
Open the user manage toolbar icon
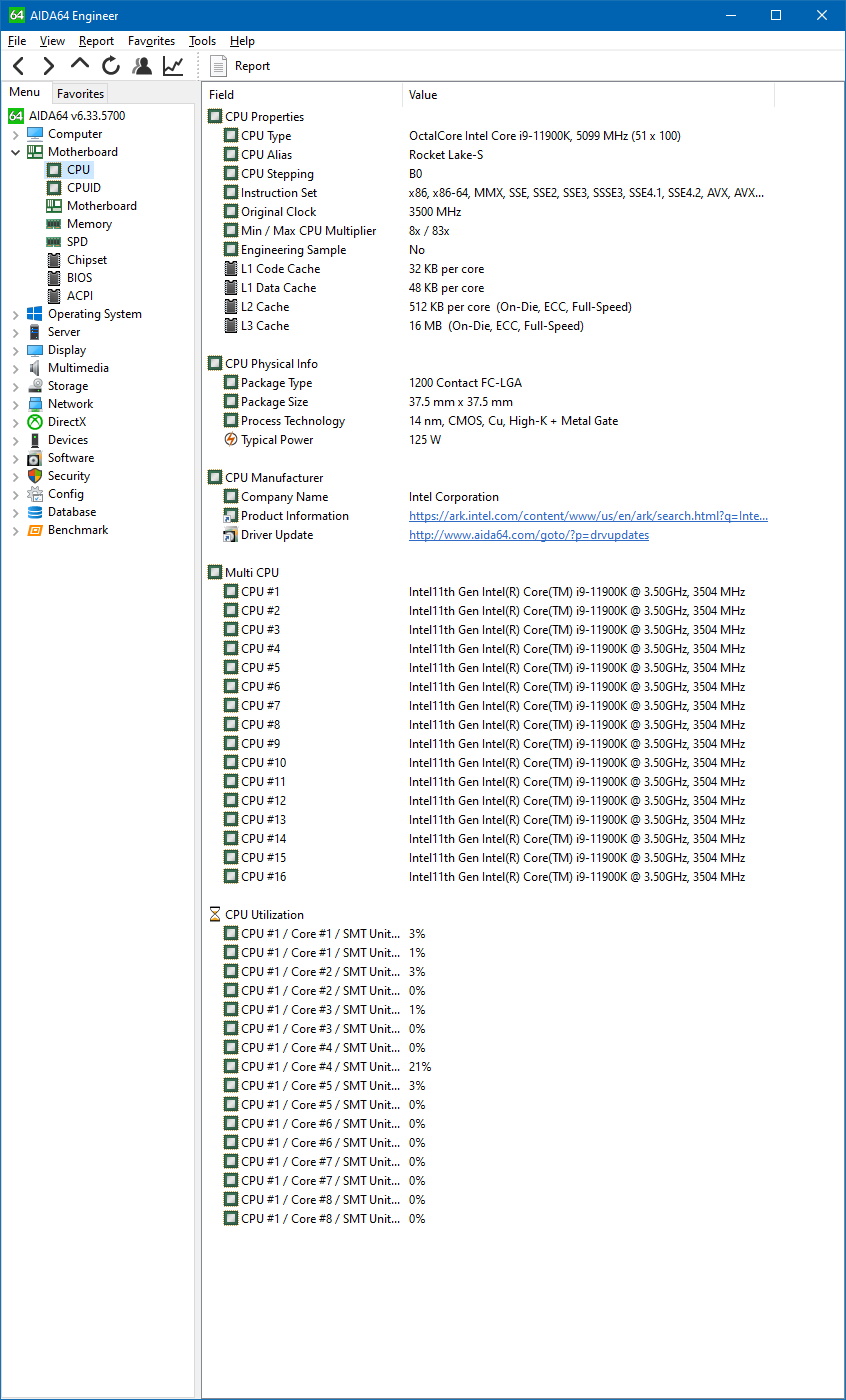coord(142,66)
